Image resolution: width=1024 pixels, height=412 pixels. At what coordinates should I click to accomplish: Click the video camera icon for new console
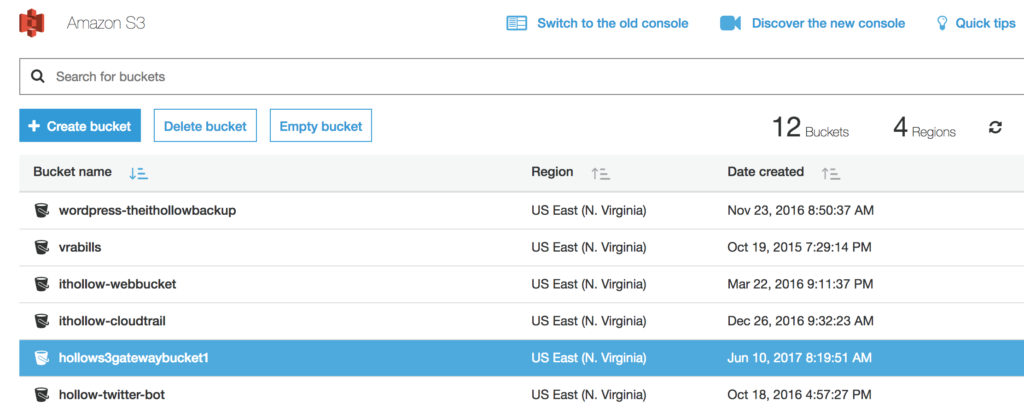coord(730,23)
